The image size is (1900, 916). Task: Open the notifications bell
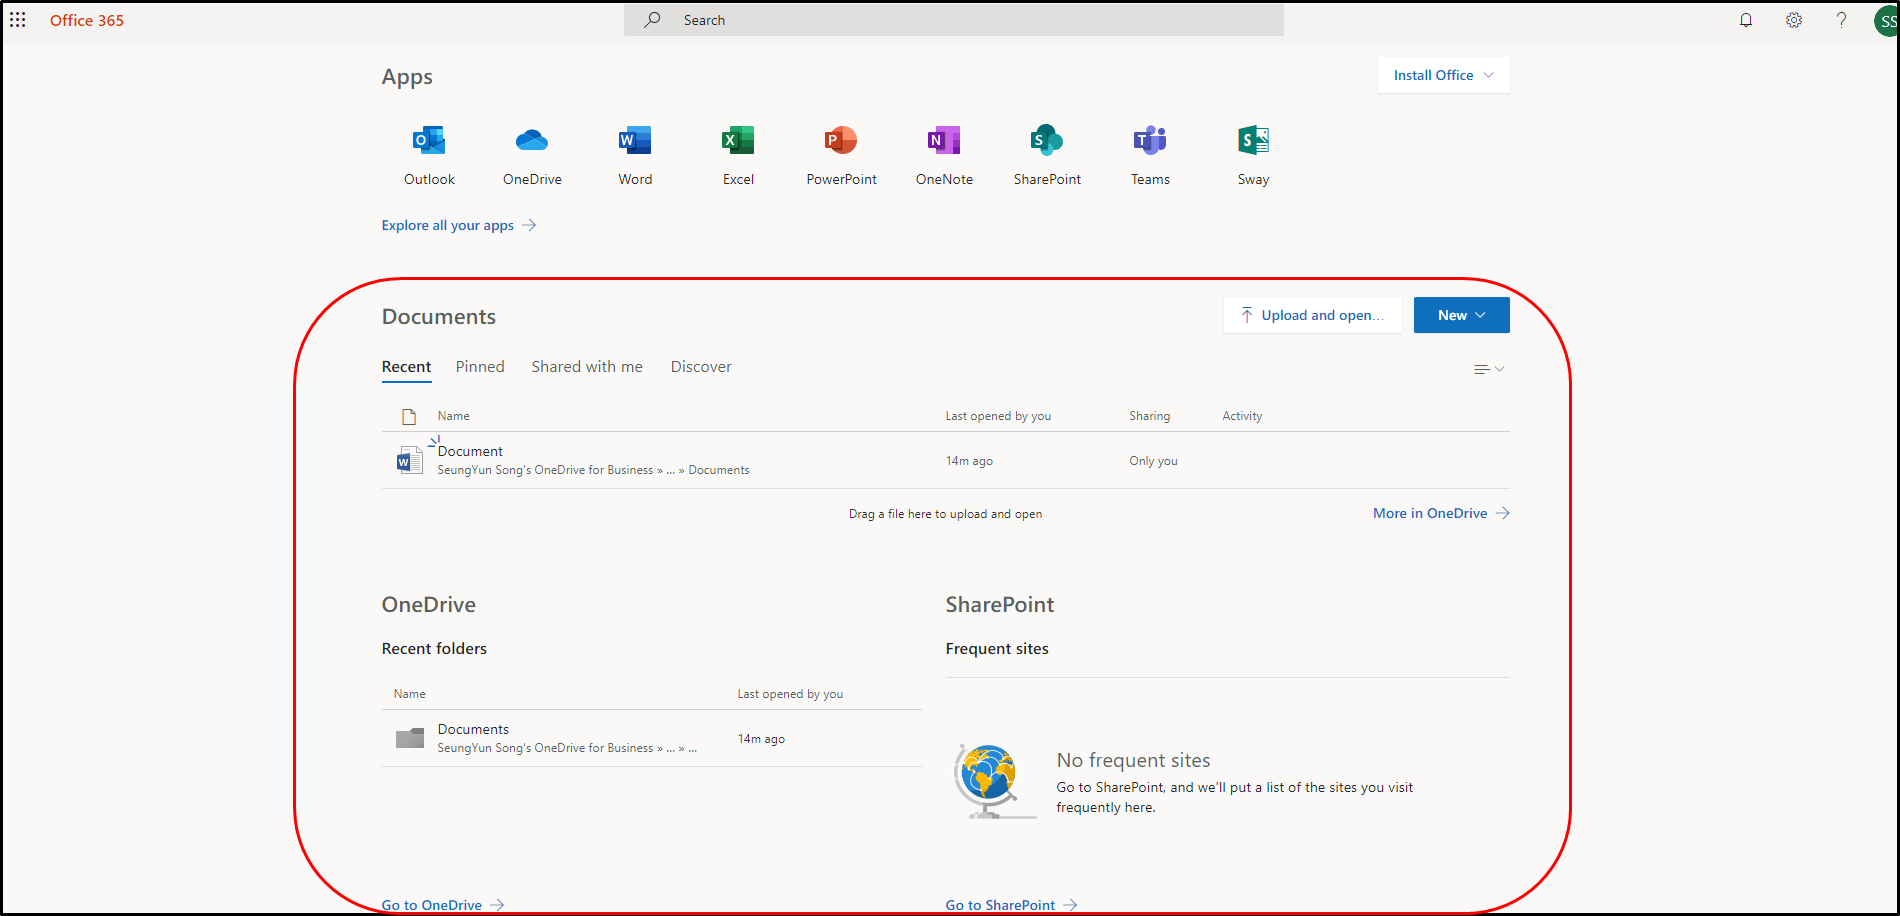click(1746, 20)
